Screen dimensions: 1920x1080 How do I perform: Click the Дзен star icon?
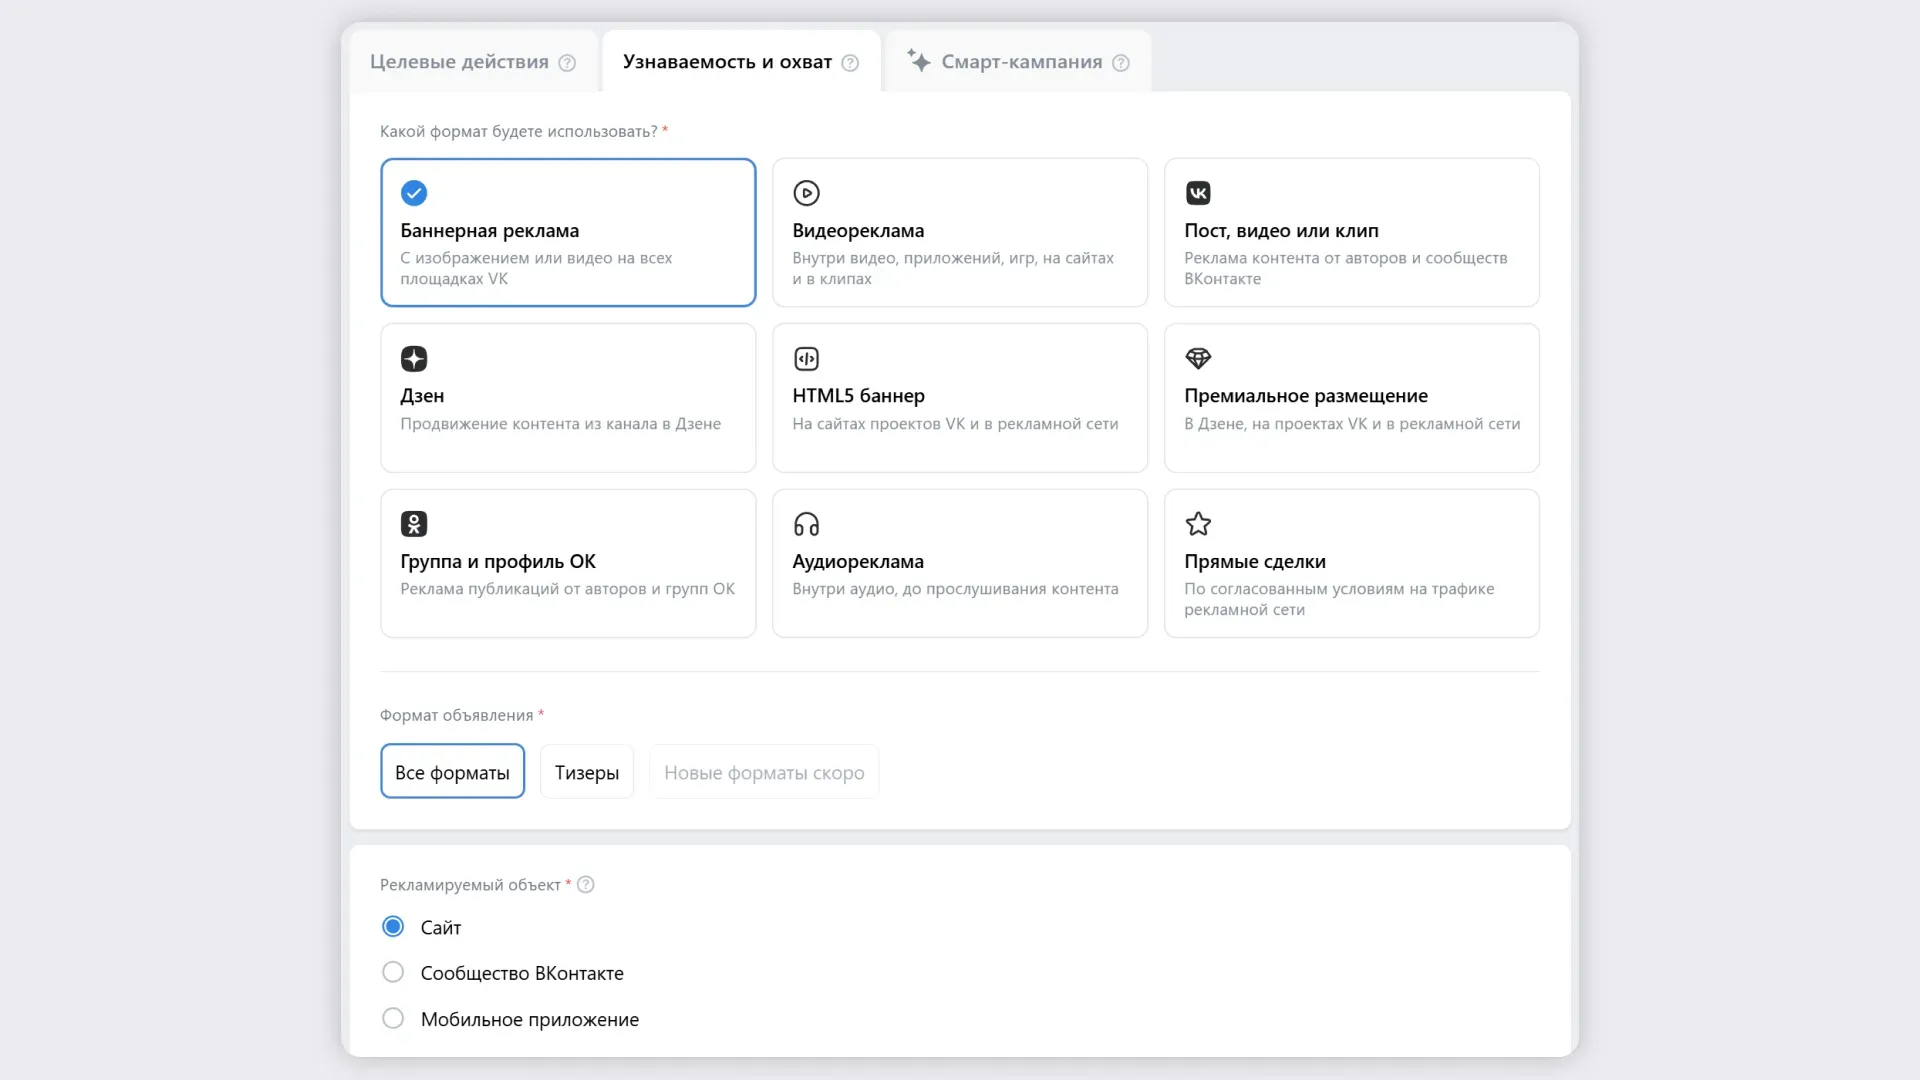(x=413, y=358)
